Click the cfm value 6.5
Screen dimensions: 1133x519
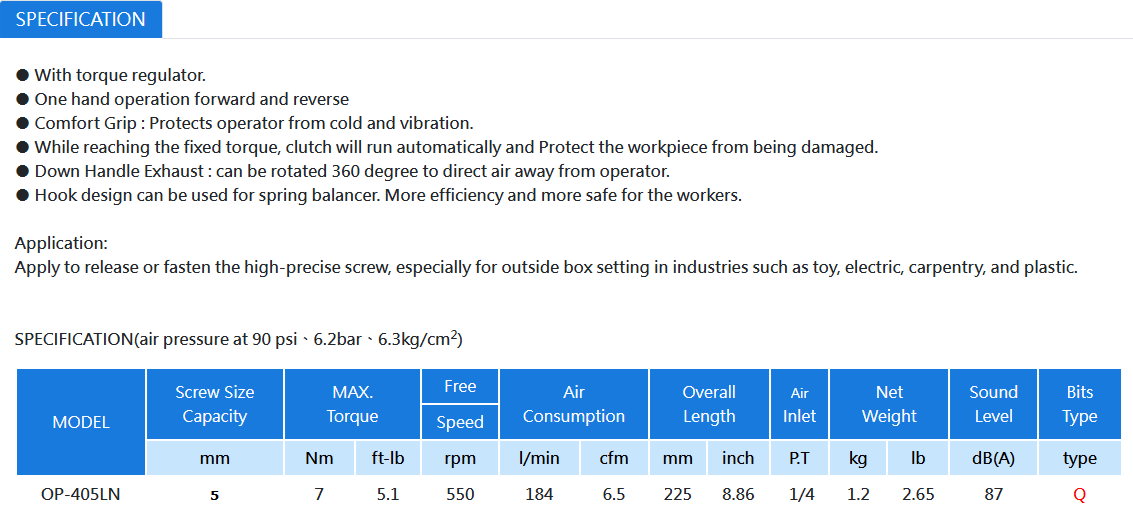pyautogui.click(x=614, y=494)
